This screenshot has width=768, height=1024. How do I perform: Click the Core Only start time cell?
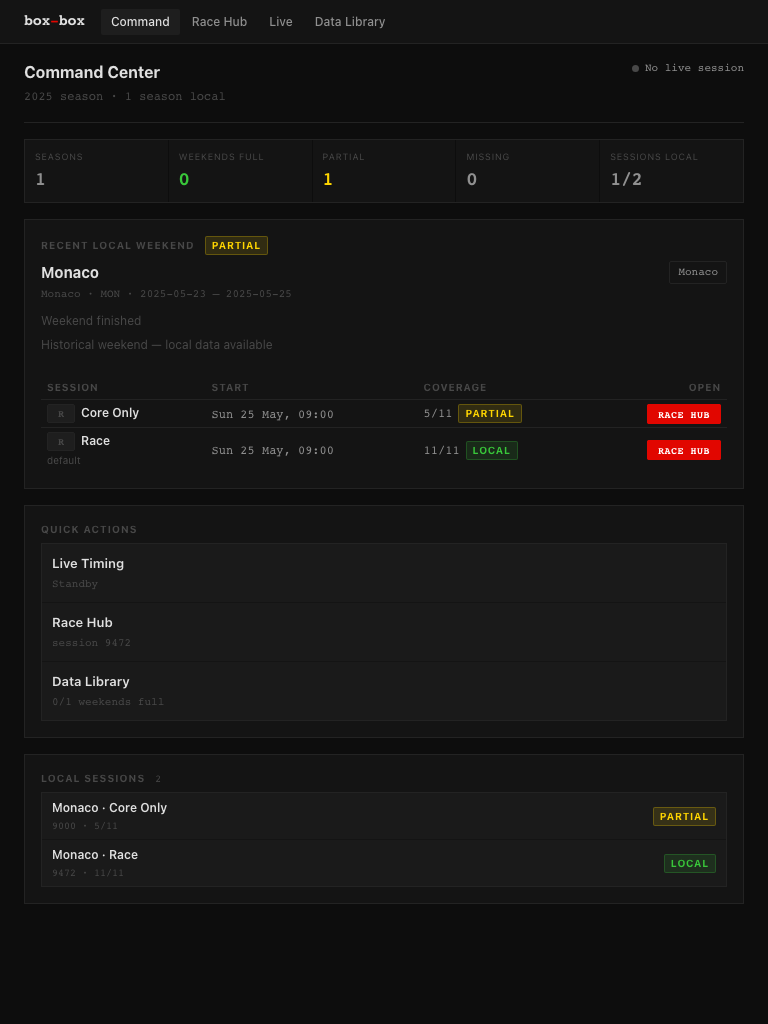click(x=272, y=415)
